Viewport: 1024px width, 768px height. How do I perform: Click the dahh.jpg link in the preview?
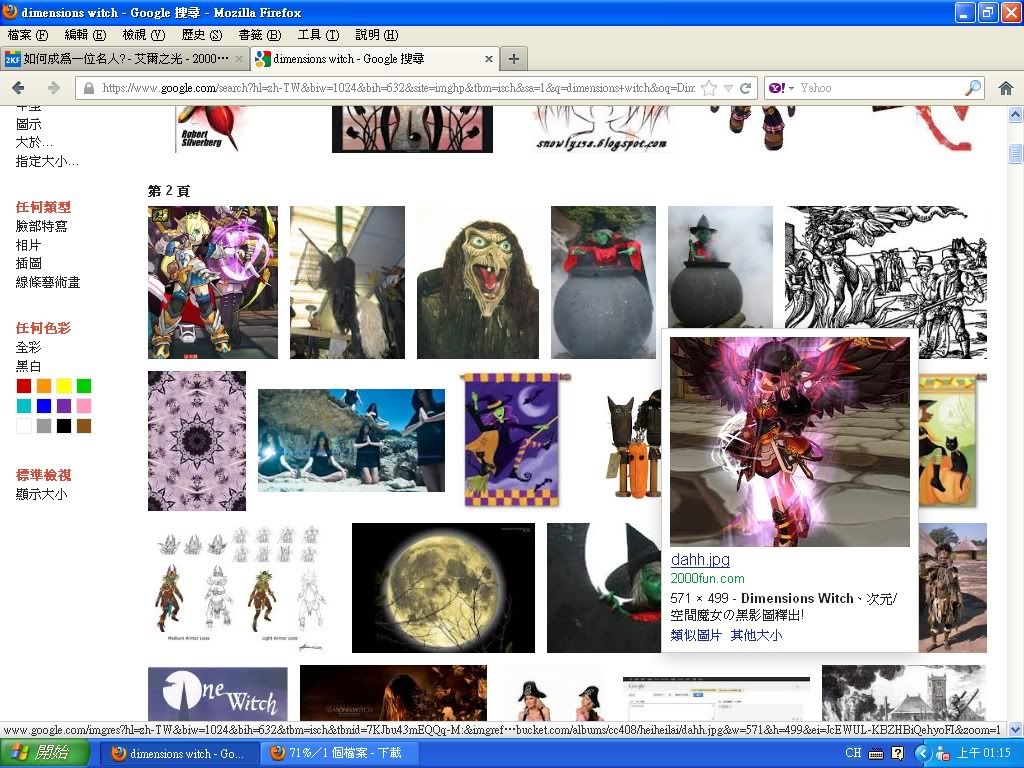pos(700,559)
